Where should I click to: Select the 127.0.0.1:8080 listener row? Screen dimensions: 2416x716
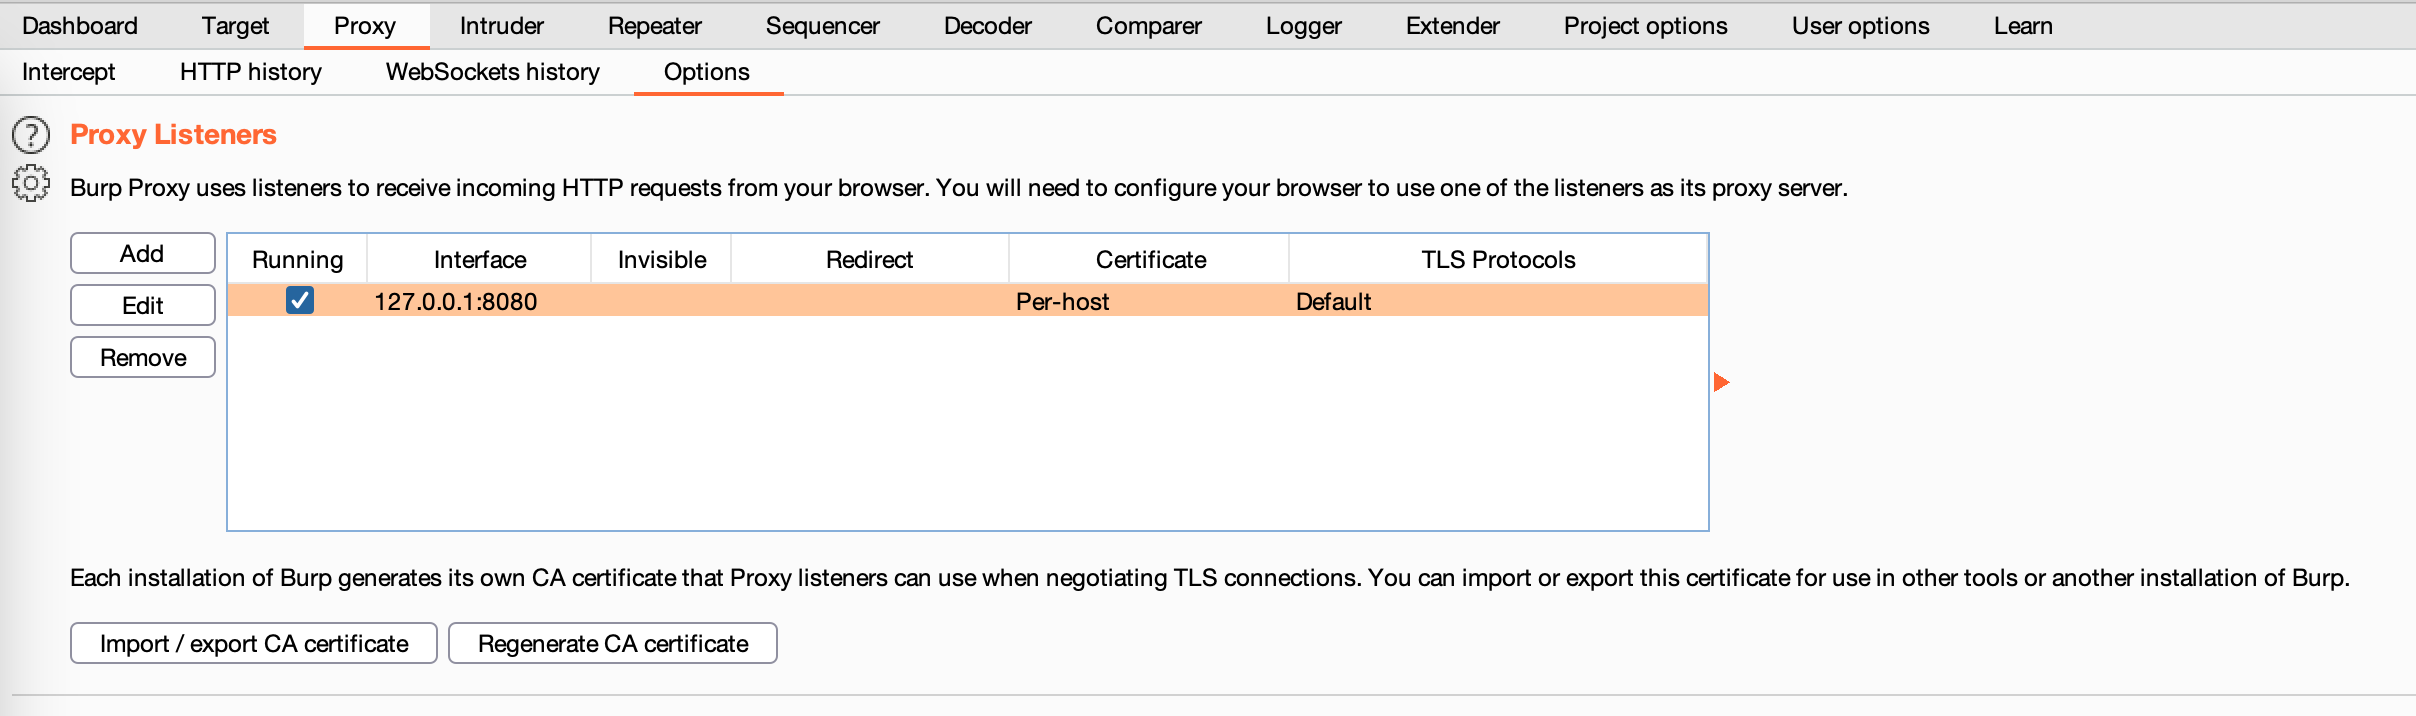pyautogui.click(x=967, y=301)
